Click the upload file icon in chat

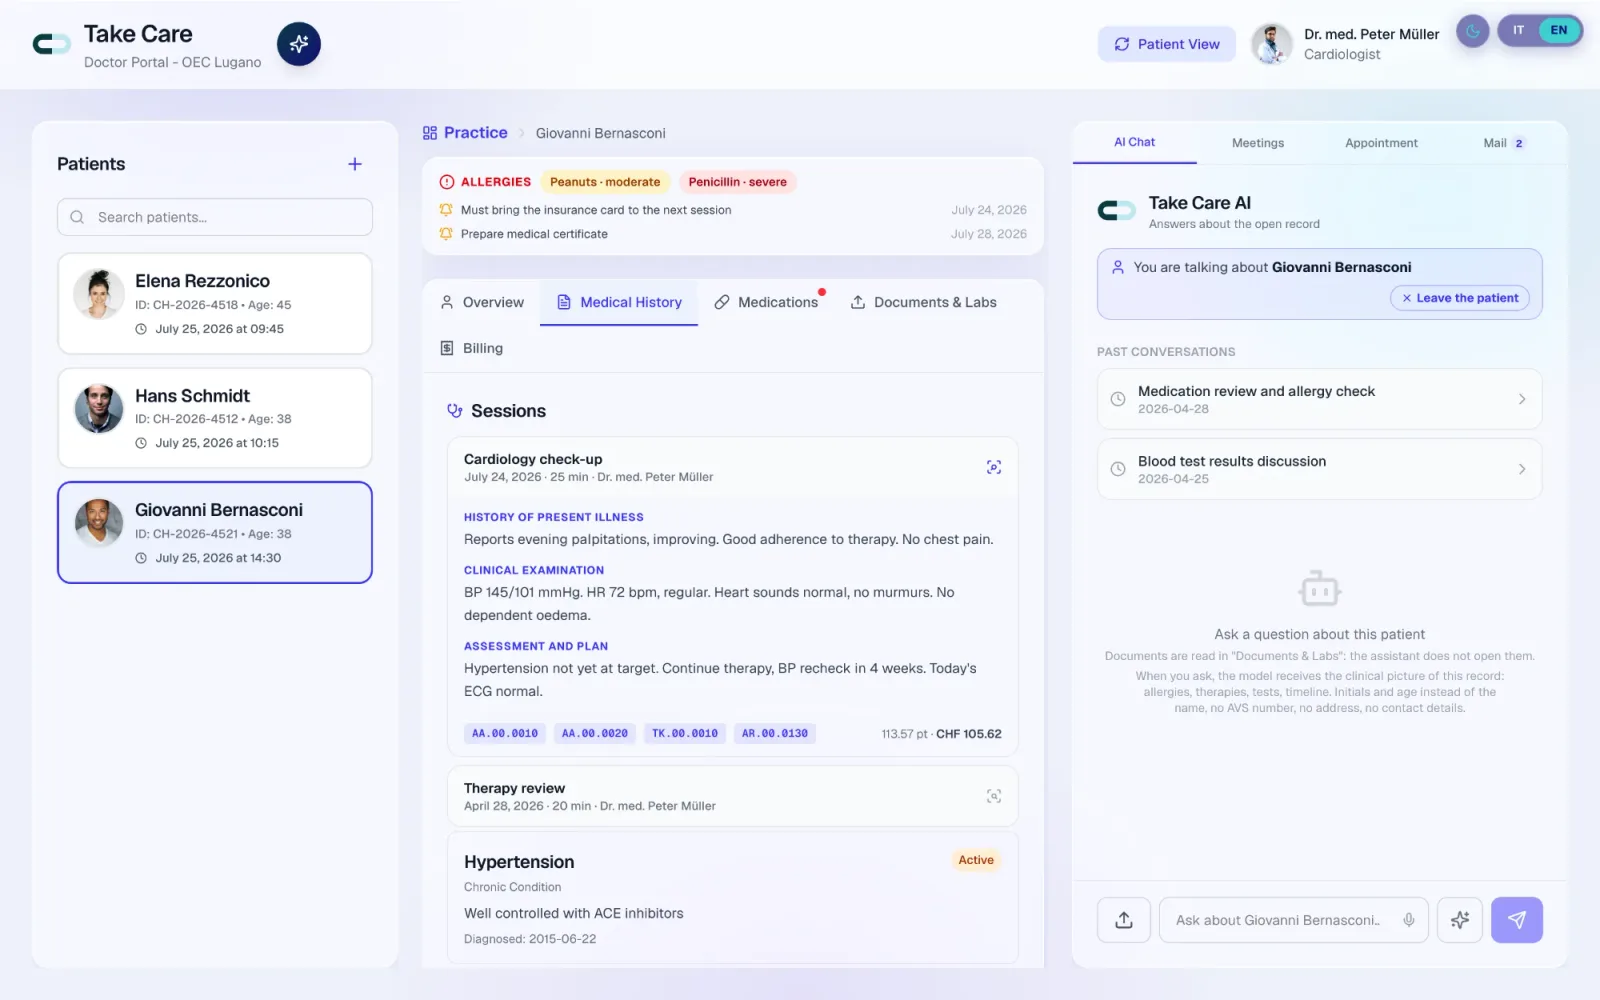point(1124,920)
